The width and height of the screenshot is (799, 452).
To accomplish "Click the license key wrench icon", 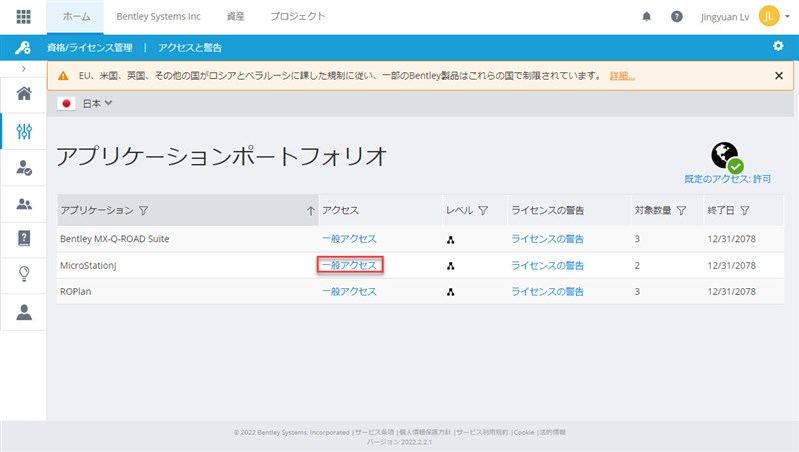I will tap(23, 47).
